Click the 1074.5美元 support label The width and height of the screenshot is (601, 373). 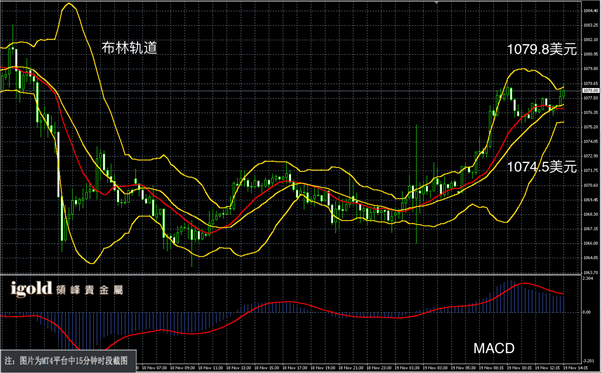(x=542, y=167)
